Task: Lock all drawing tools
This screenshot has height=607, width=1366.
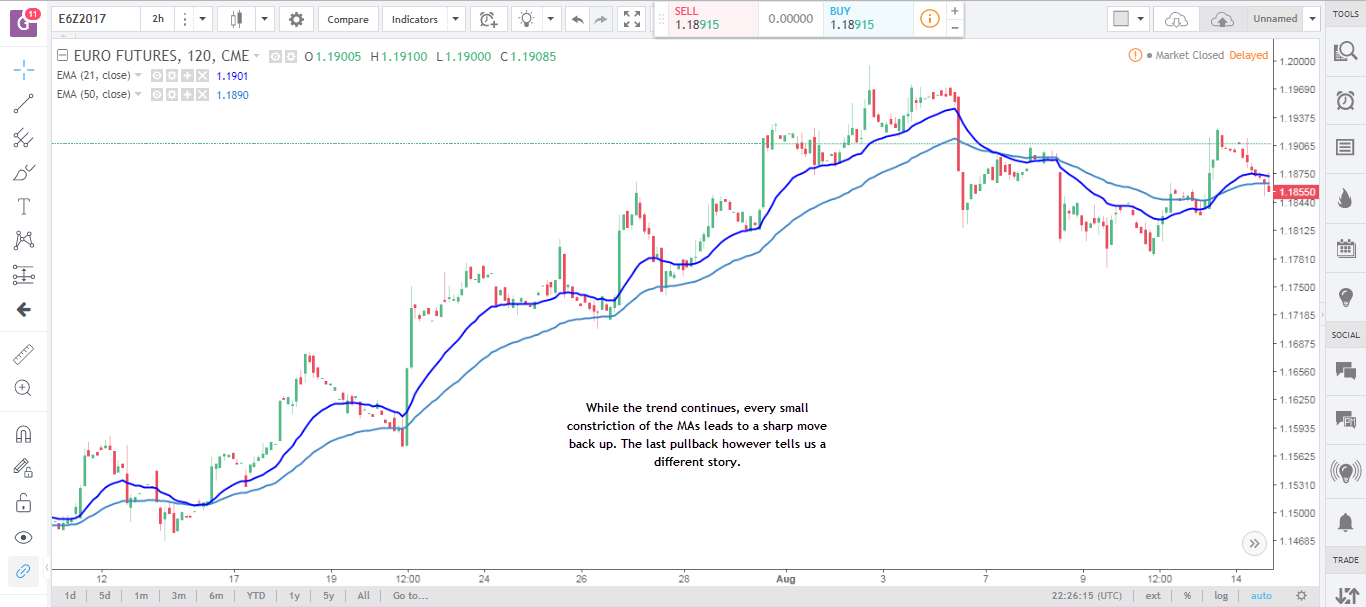Action: 22,502
